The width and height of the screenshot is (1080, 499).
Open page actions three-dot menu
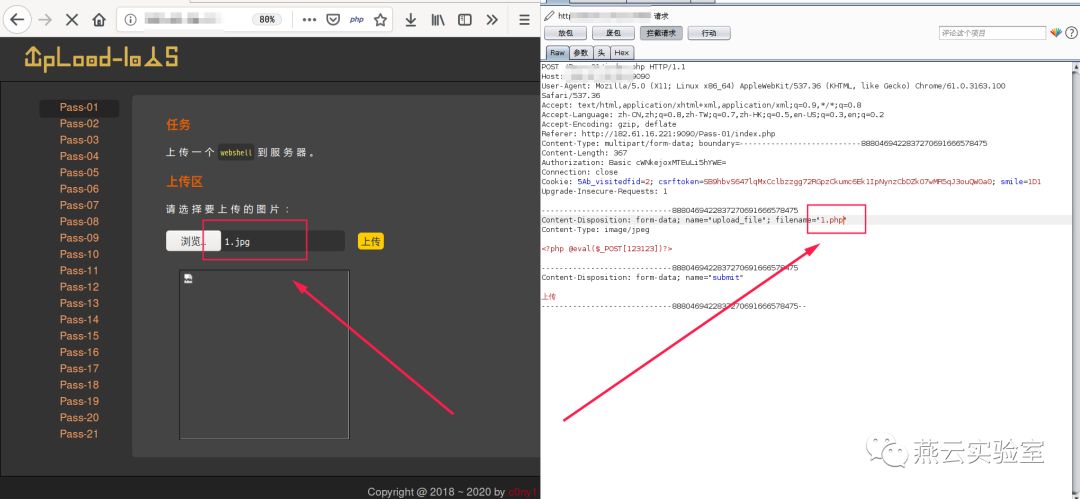point(309,19)
